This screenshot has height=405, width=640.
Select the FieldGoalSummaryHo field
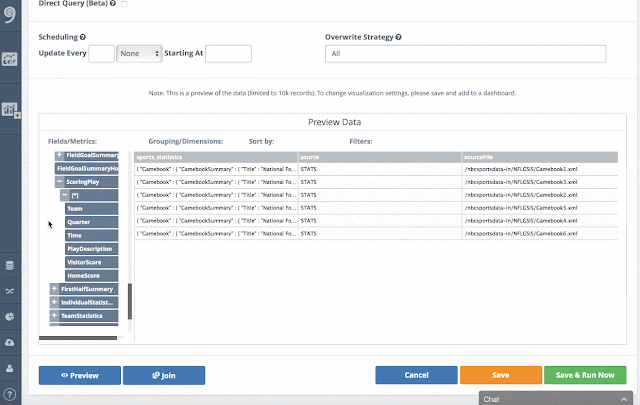click(87, 169)
